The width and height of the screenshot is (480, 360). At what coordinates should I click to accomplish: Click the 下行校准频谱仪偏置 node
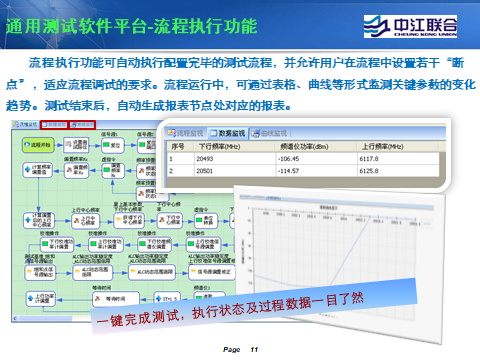(155, 245)
